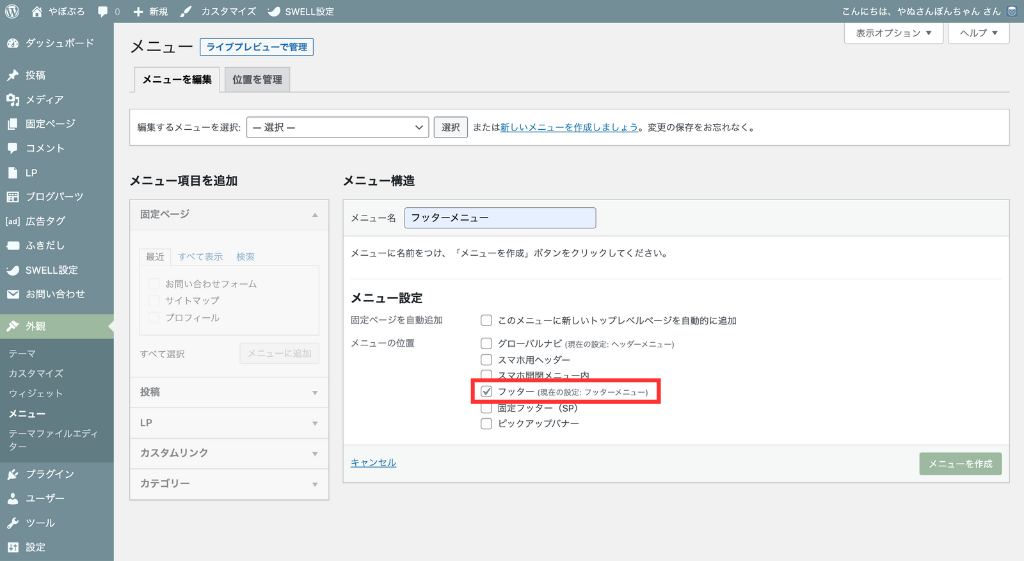Follow 新しいメニューを作成しましょう link
The height and width of the screenshot is (561, 1024).
pyautogui.click(x=569, y=127)
